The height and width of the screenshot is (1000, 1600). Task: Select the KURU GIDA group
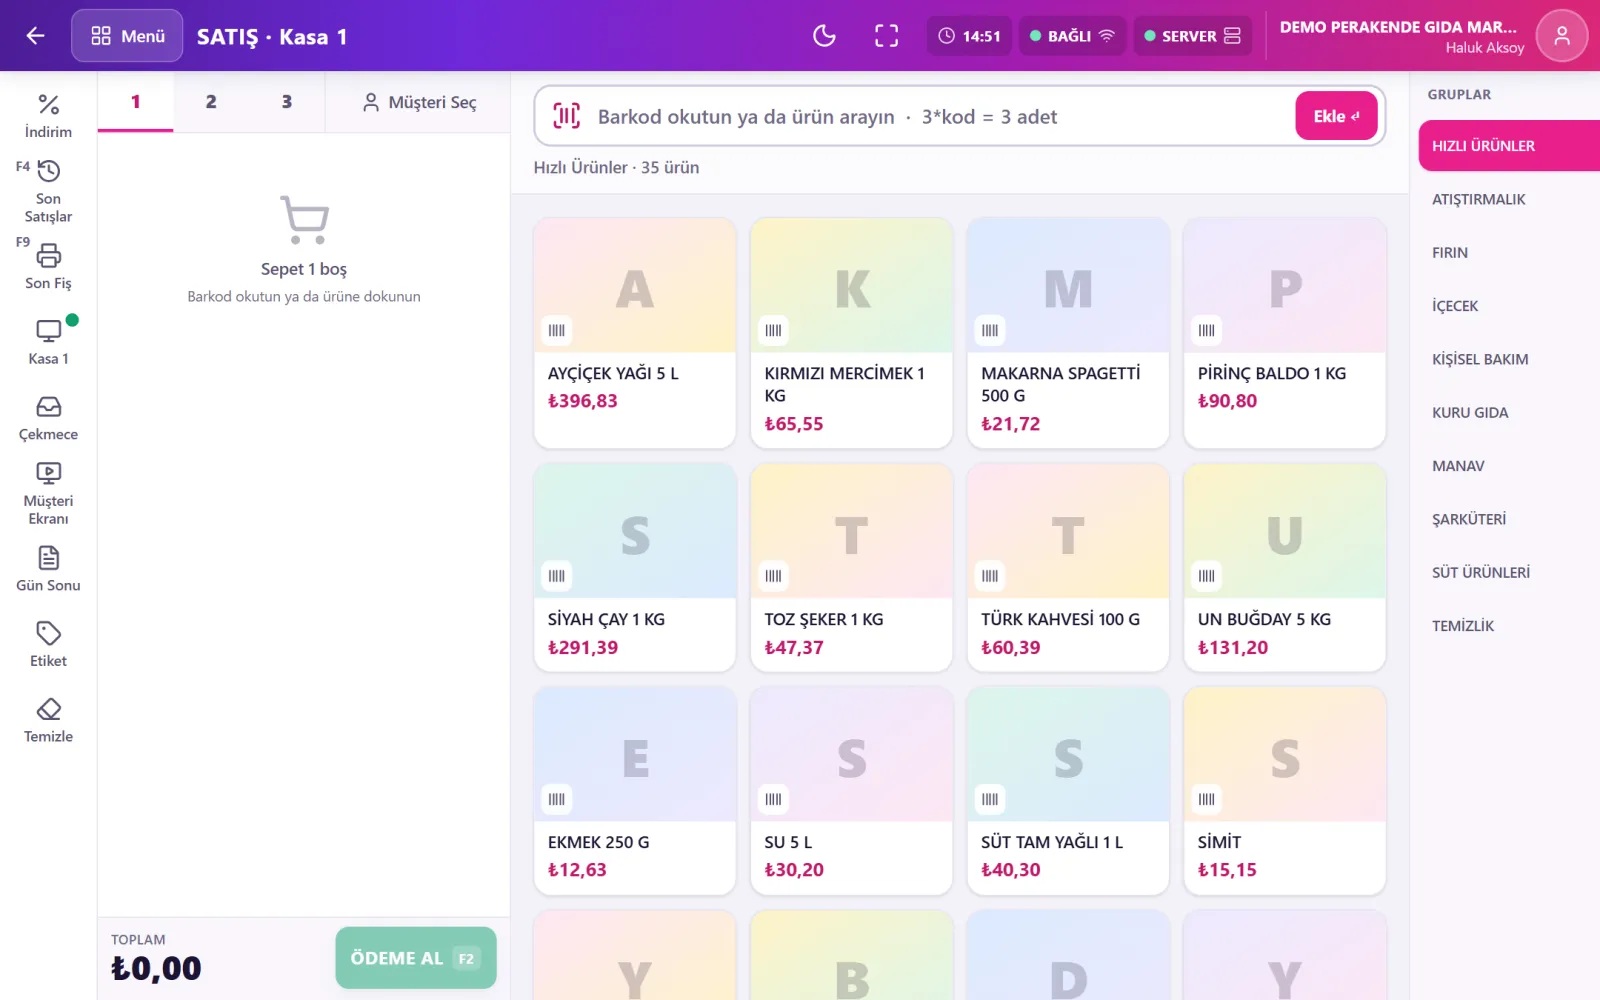pos(1509,413)
